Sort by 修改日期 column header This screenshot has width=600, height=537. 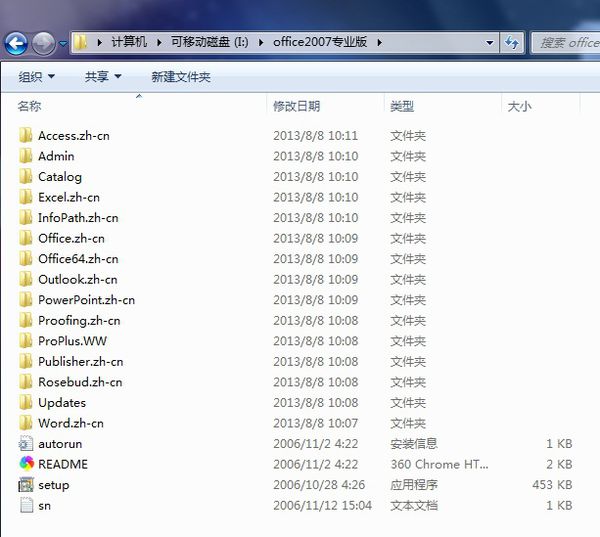pos(296,106)
